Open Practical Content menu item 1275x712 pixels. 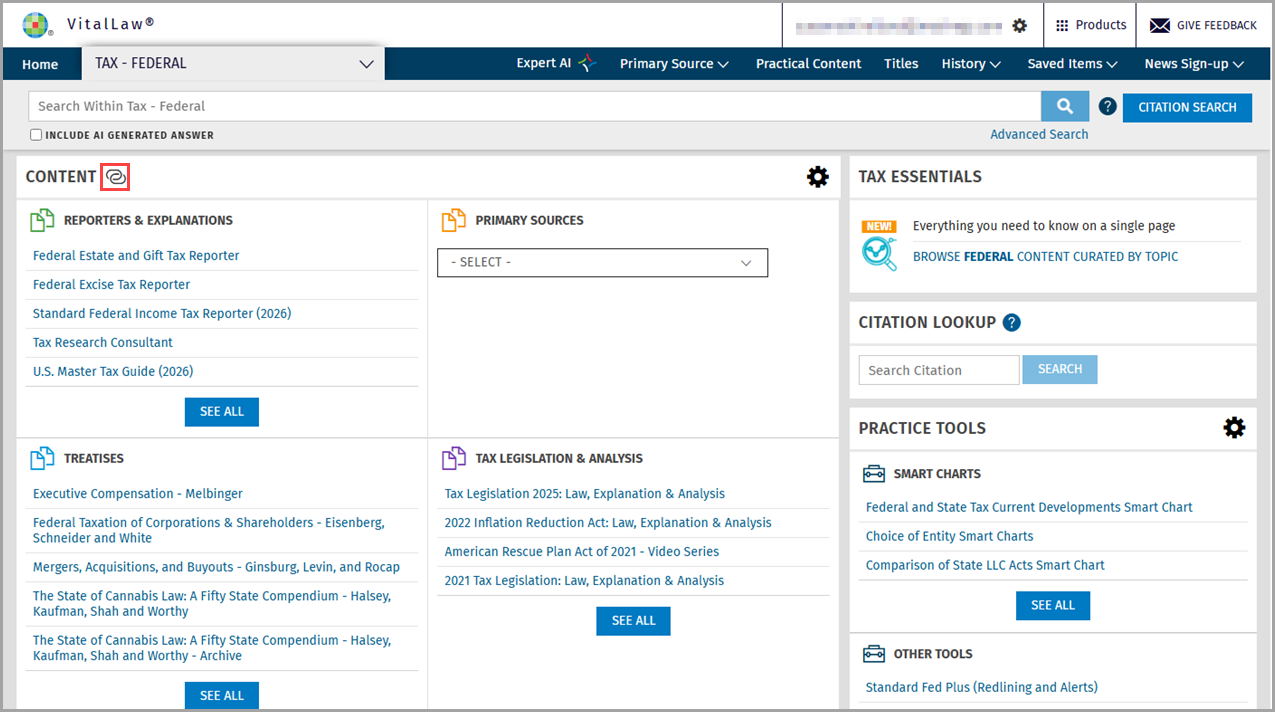808,64
